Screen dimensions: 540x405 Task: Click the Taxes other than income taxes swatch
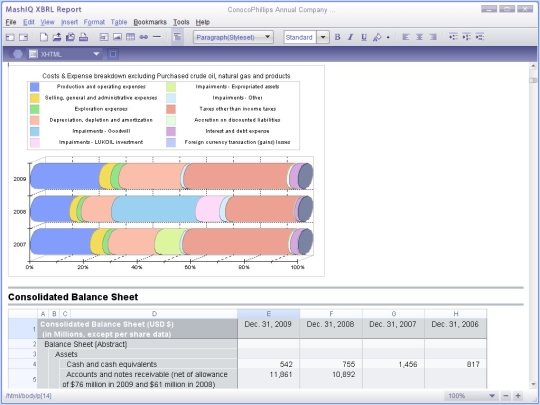pos(171,109)
